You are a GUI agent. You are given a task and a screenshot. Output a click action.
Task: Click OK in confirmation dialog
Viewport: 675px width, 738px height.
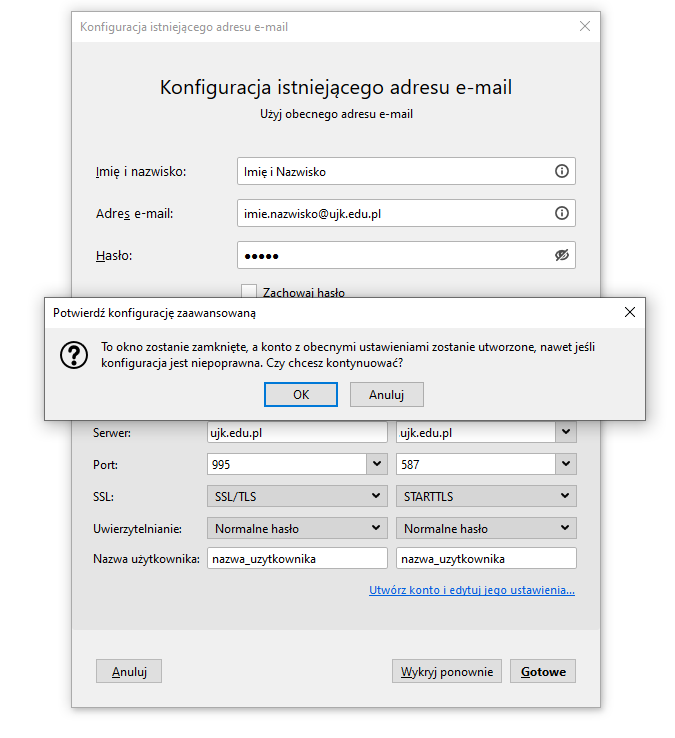click(301, 394)
